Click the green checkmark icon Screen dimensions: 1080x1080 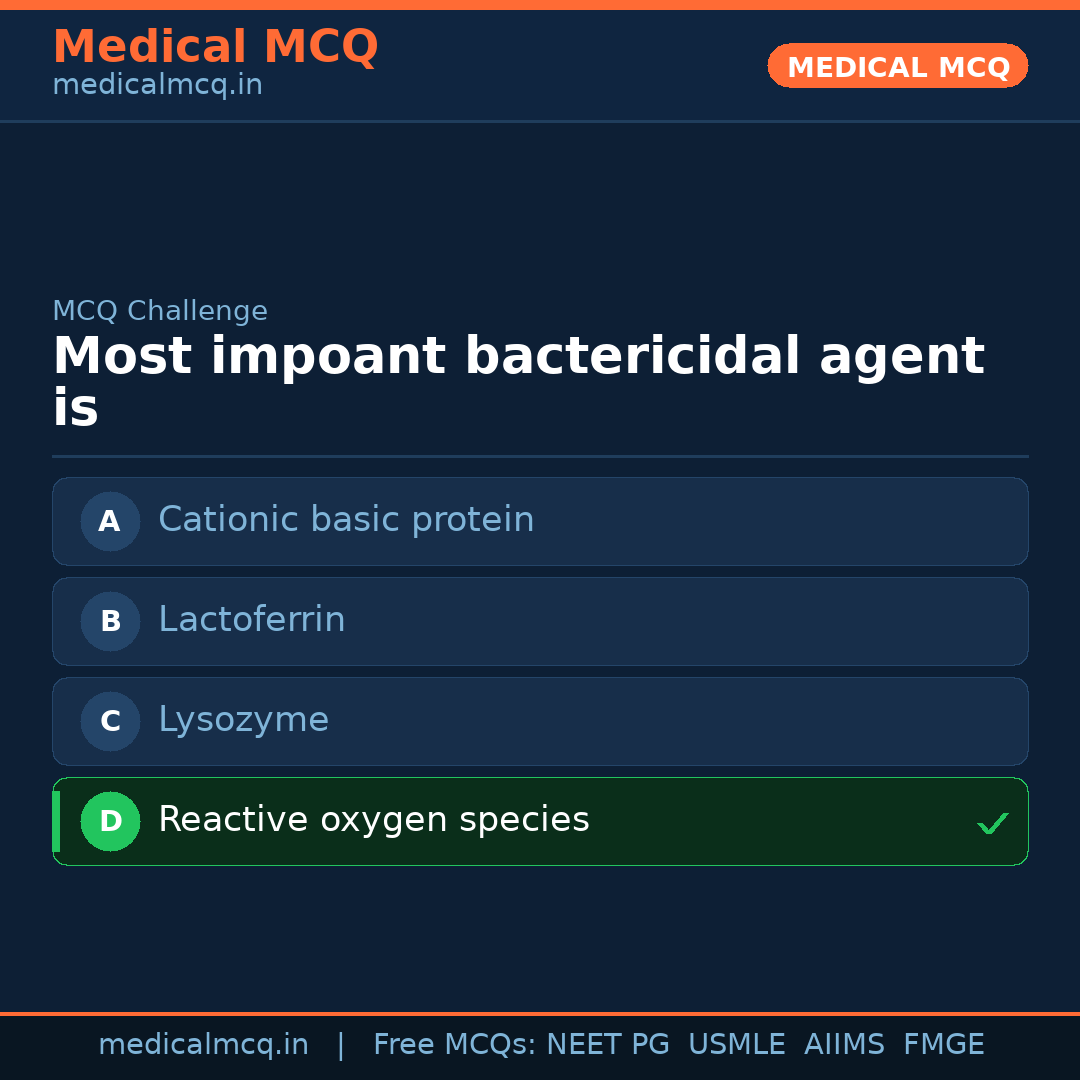[x=992, y=823]
